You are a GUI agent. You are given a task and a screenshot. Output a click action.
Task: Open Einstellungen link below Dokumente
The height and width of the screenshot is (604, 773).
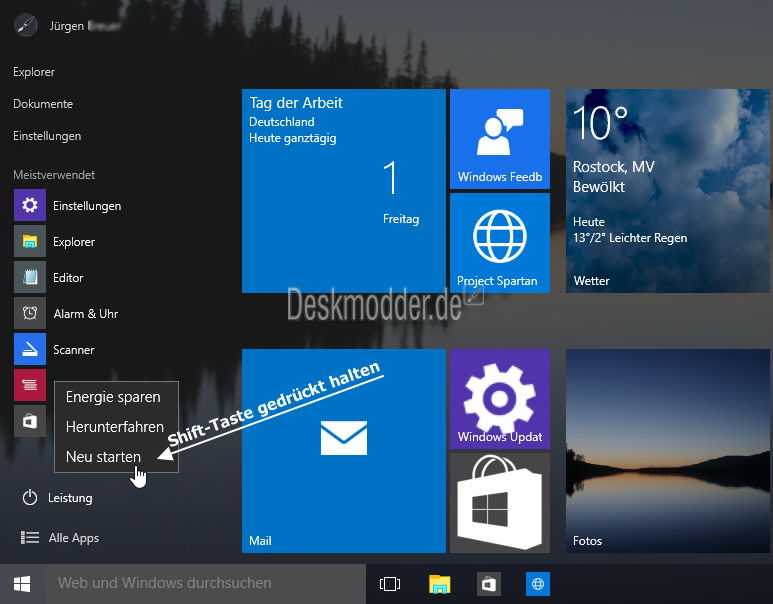(47, 136)
